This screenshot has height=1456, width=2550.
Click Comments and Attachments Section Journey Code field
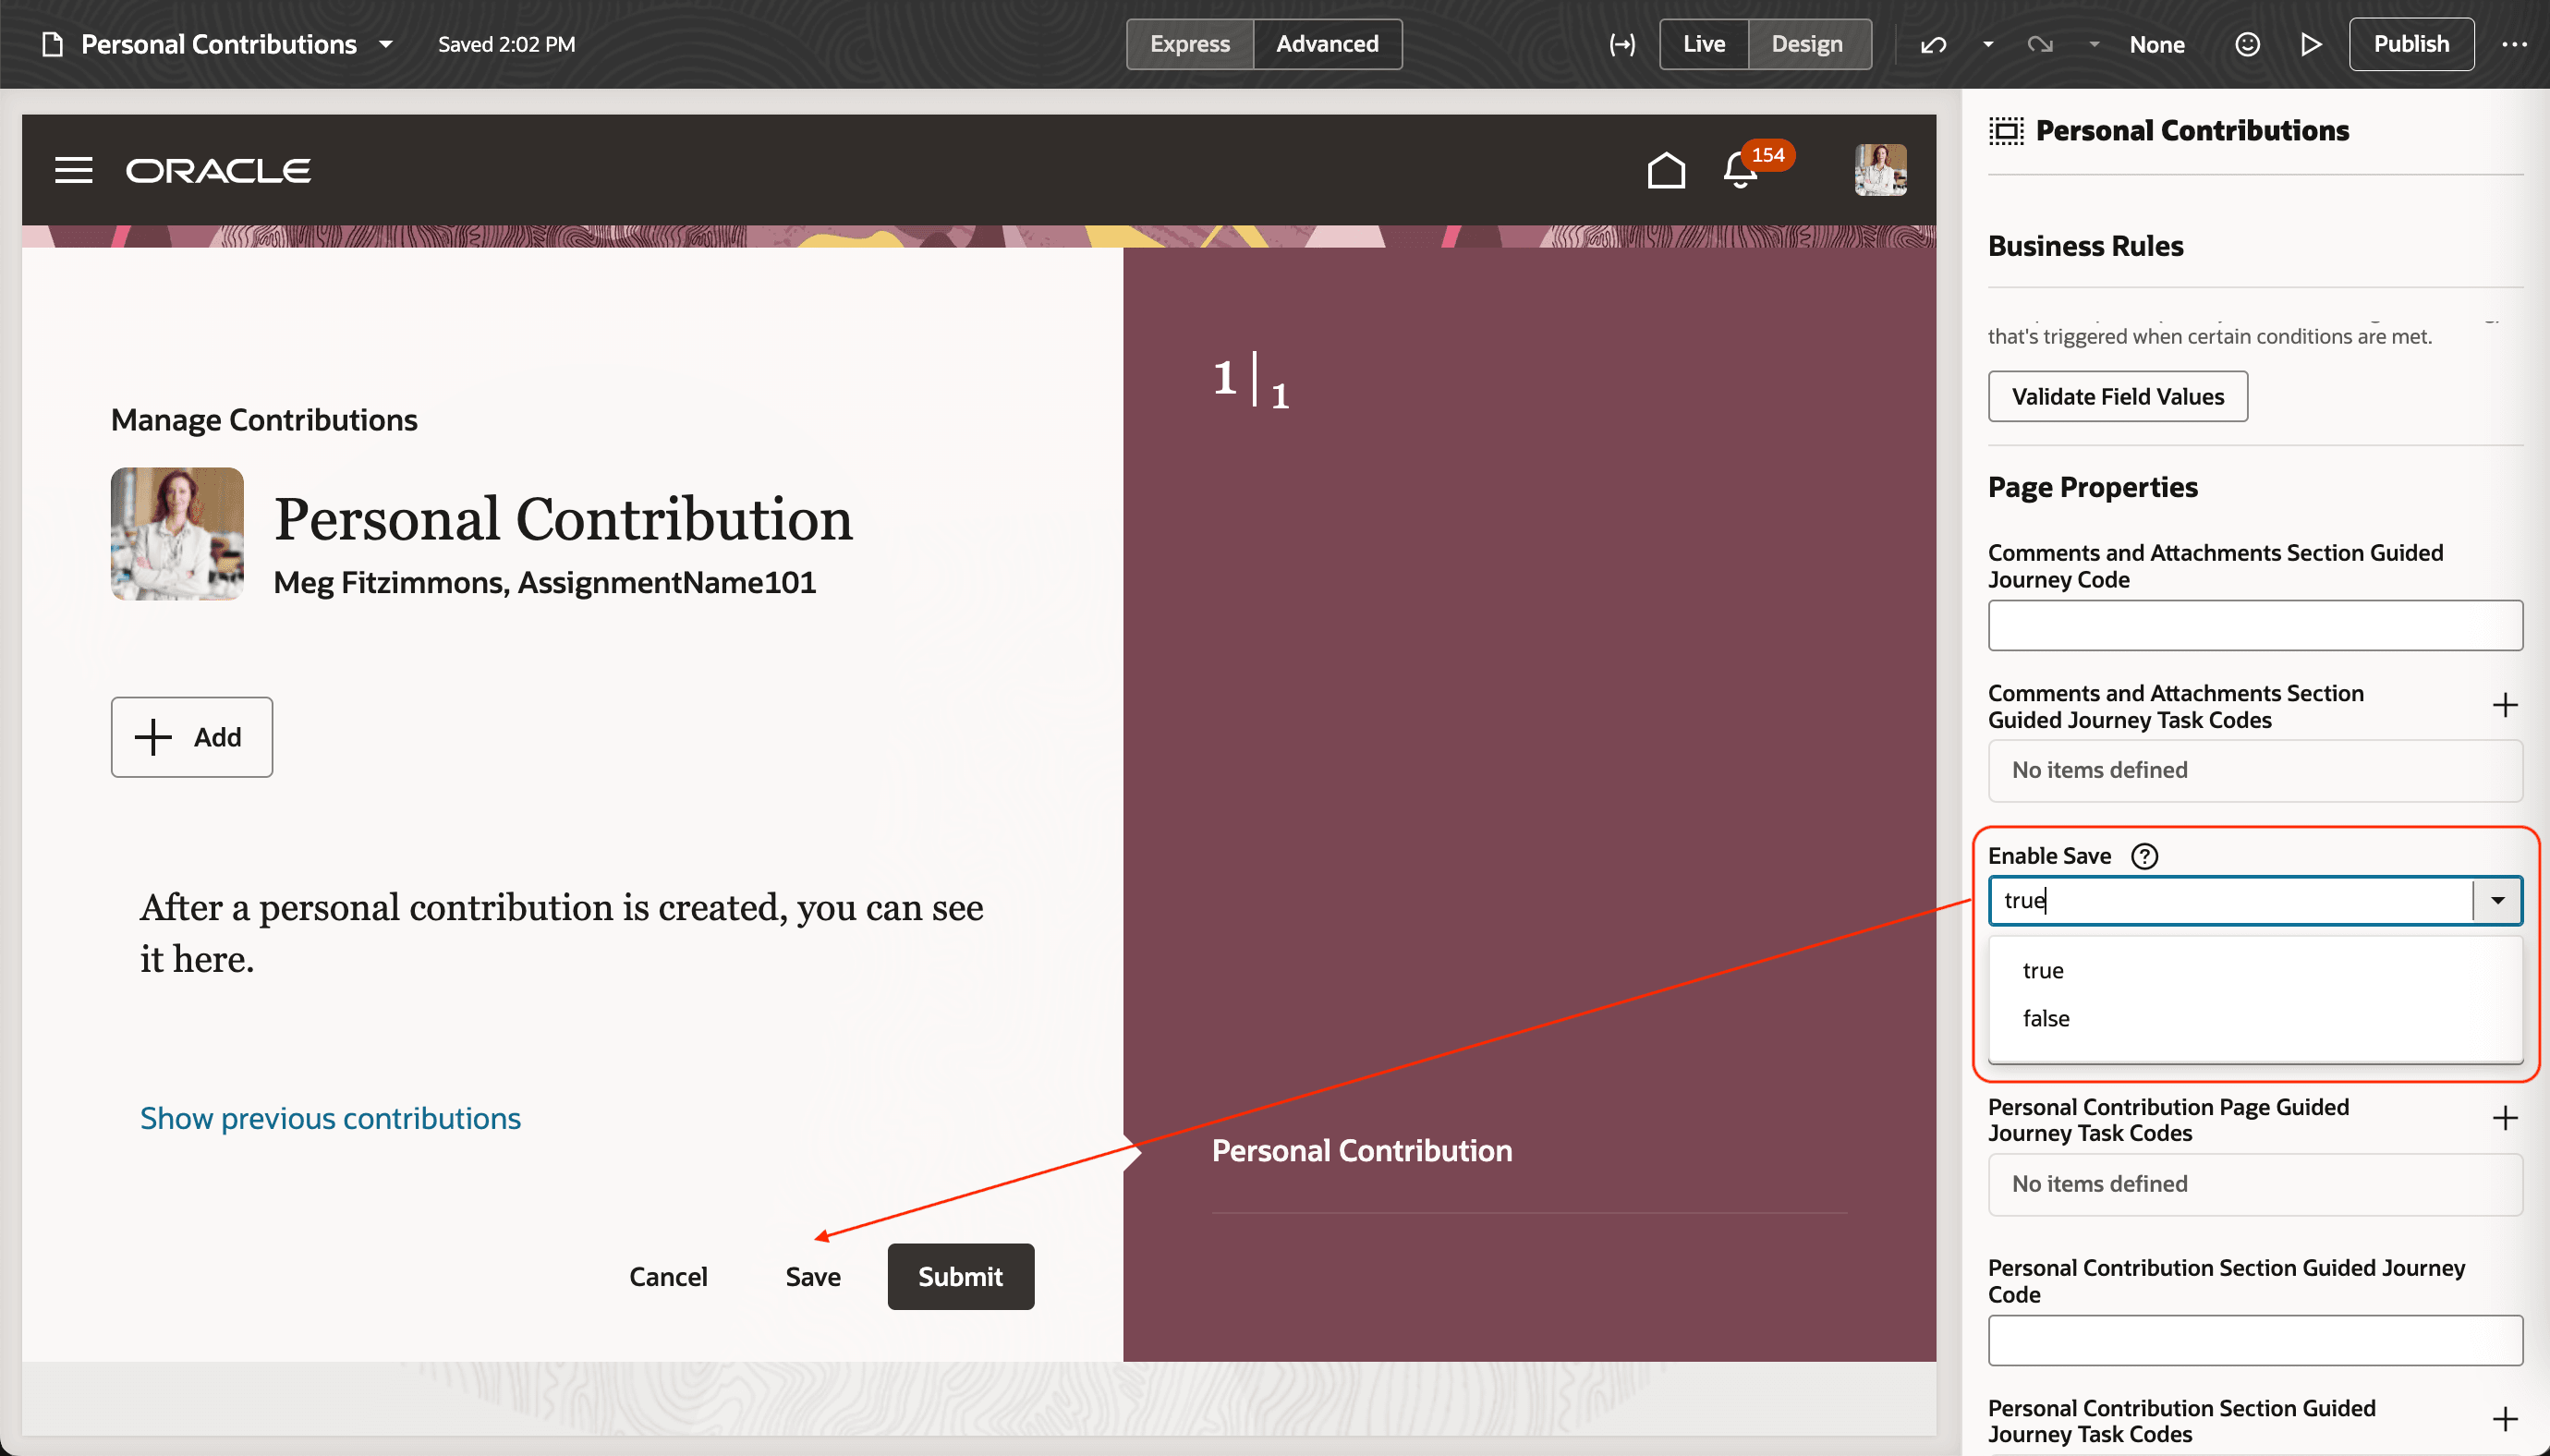2254,626
